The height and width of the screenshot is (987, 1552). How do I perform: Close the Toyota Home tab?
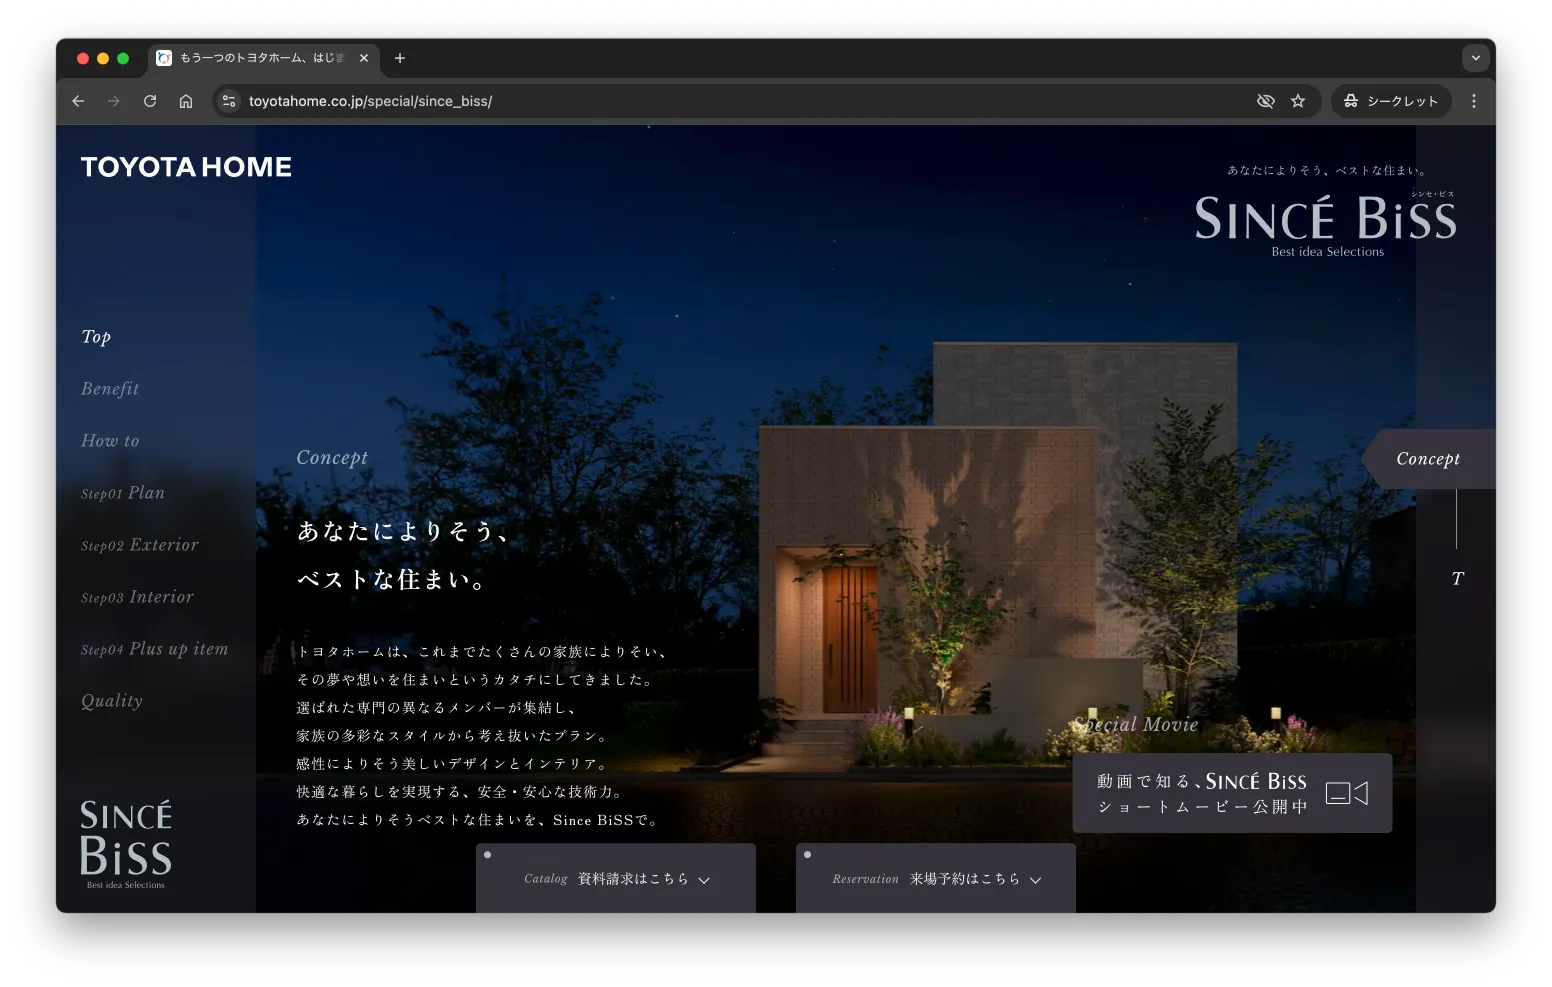pos(364,58)
